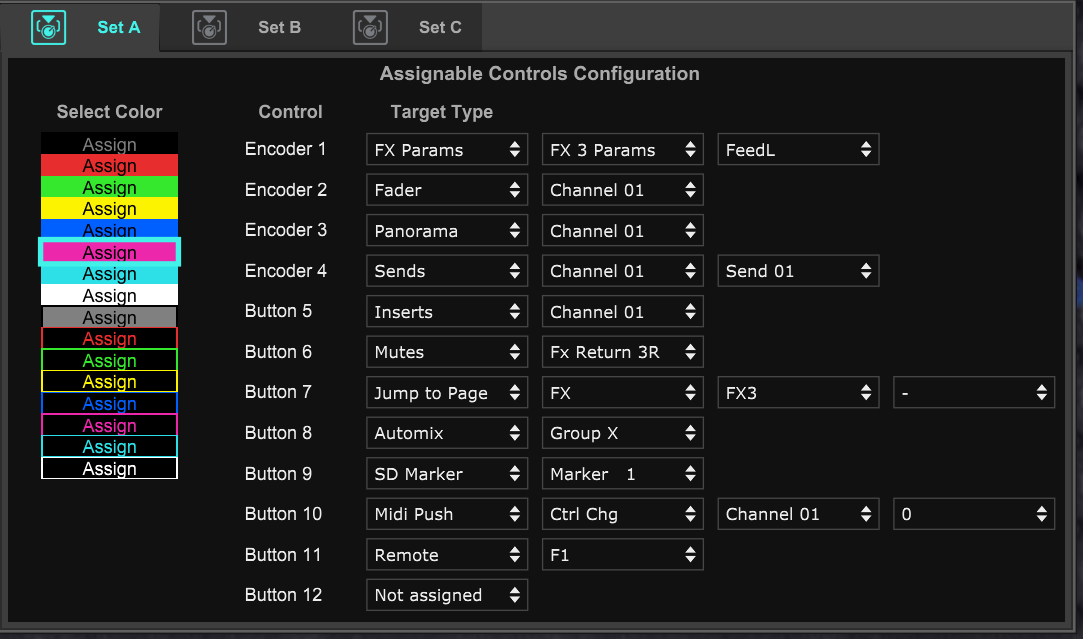The width and height of the screenshot is (1083, 639).
Task: Open Button 7 dash value dropdown
Action: (x=974, y=392)
